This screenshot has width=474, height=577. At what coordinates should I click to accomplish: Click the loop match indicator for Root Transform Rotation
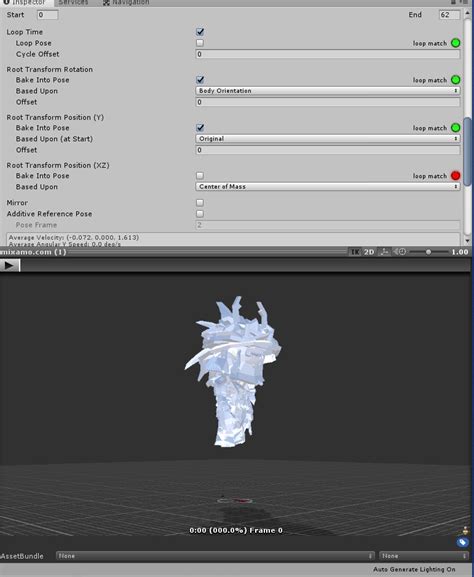[x=456, y=80]
